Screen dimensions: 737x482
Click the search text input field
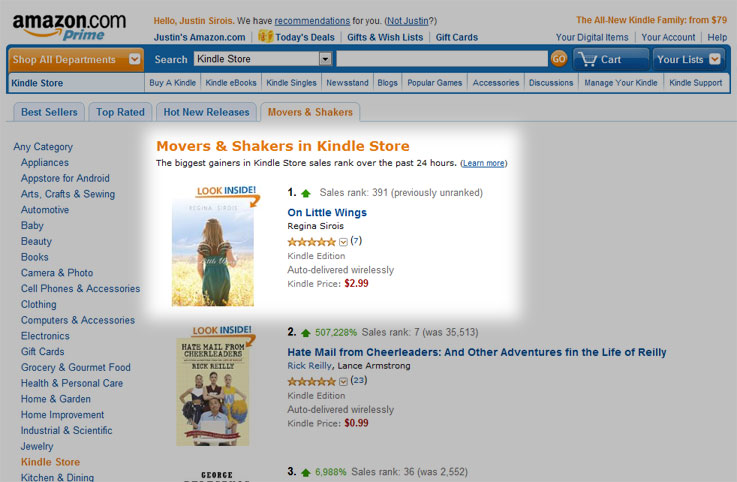tap(441, 59)
